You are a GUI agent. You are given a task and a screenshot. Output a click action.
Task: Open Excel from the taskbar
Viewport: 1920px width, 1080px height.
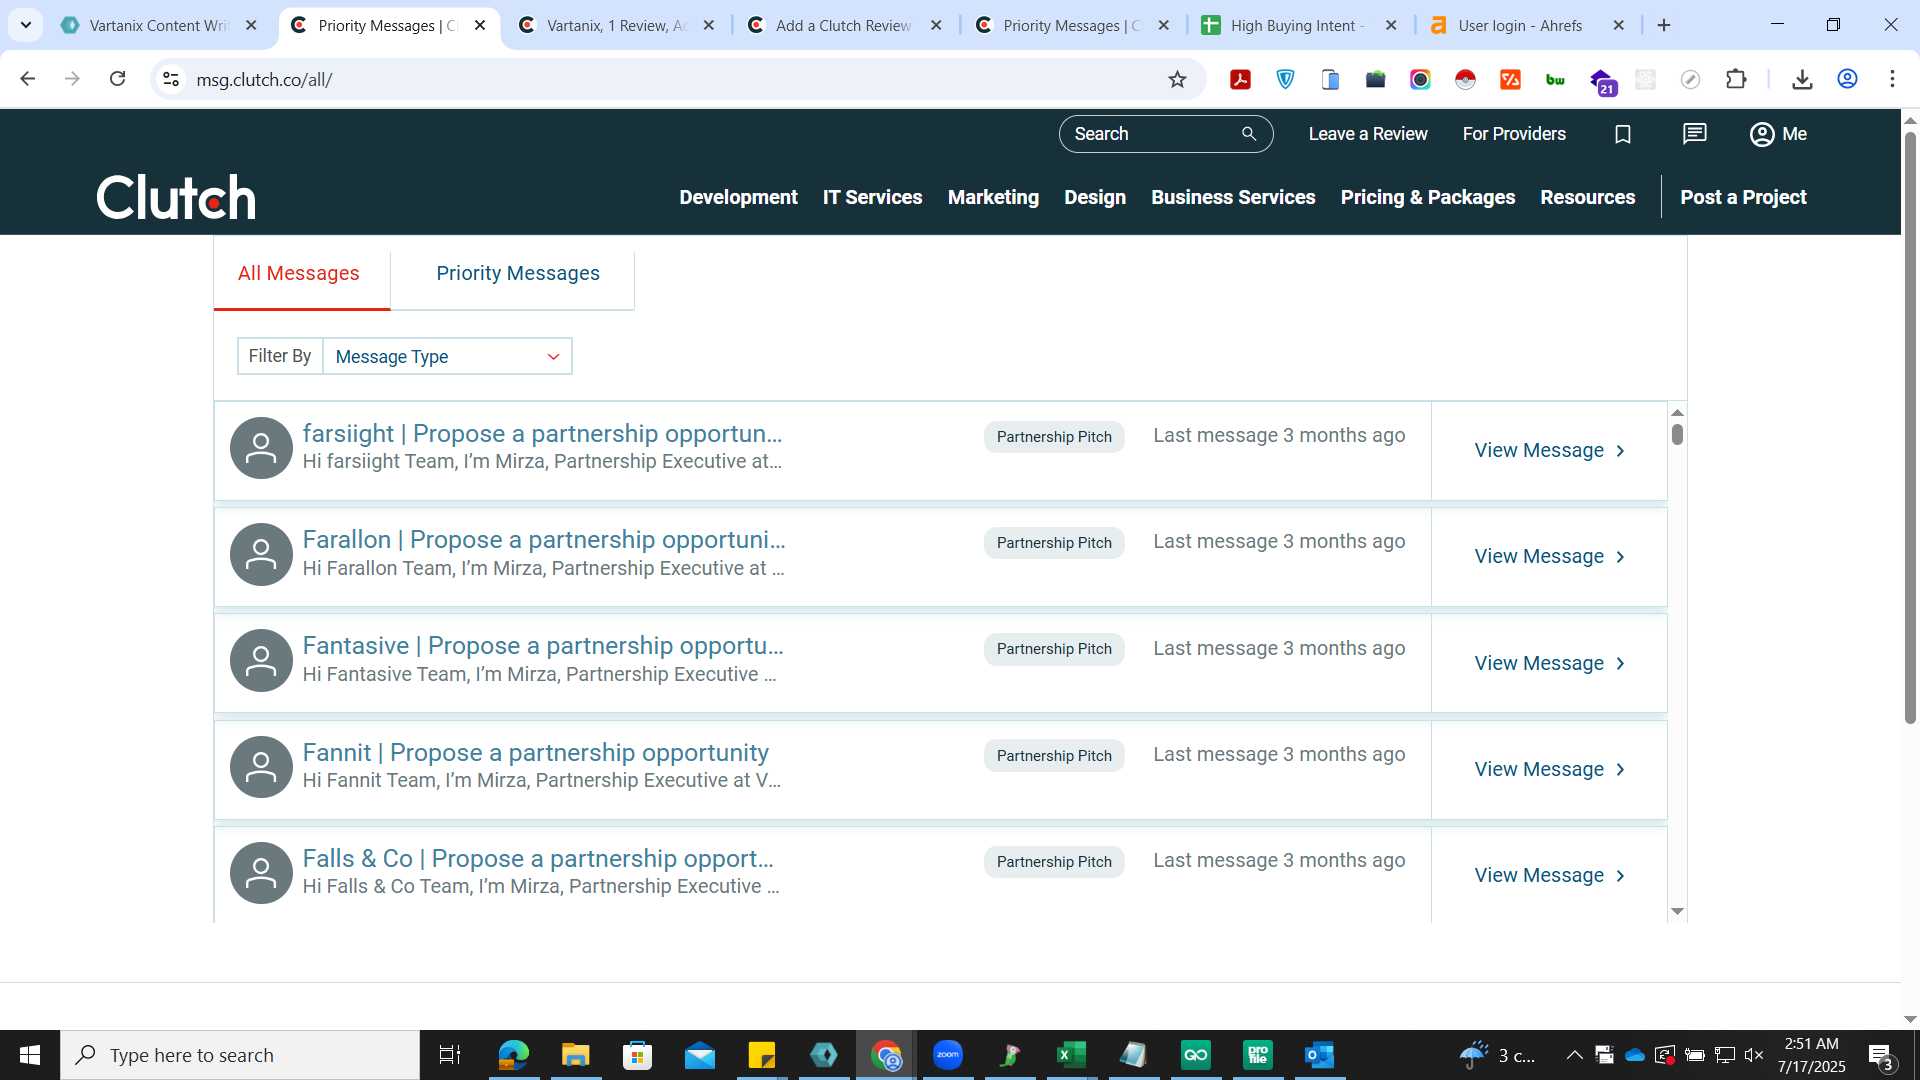(1072, 1055)
